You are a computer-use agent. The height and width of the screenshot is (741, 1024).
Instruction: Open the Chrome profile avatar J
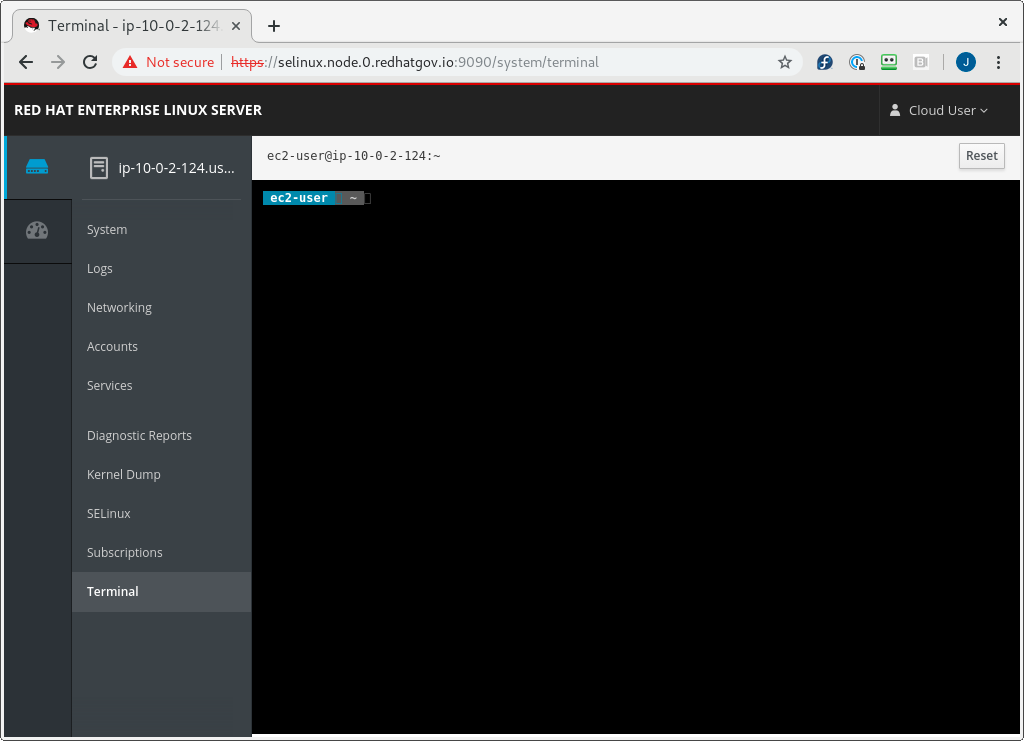coord(966,62)
